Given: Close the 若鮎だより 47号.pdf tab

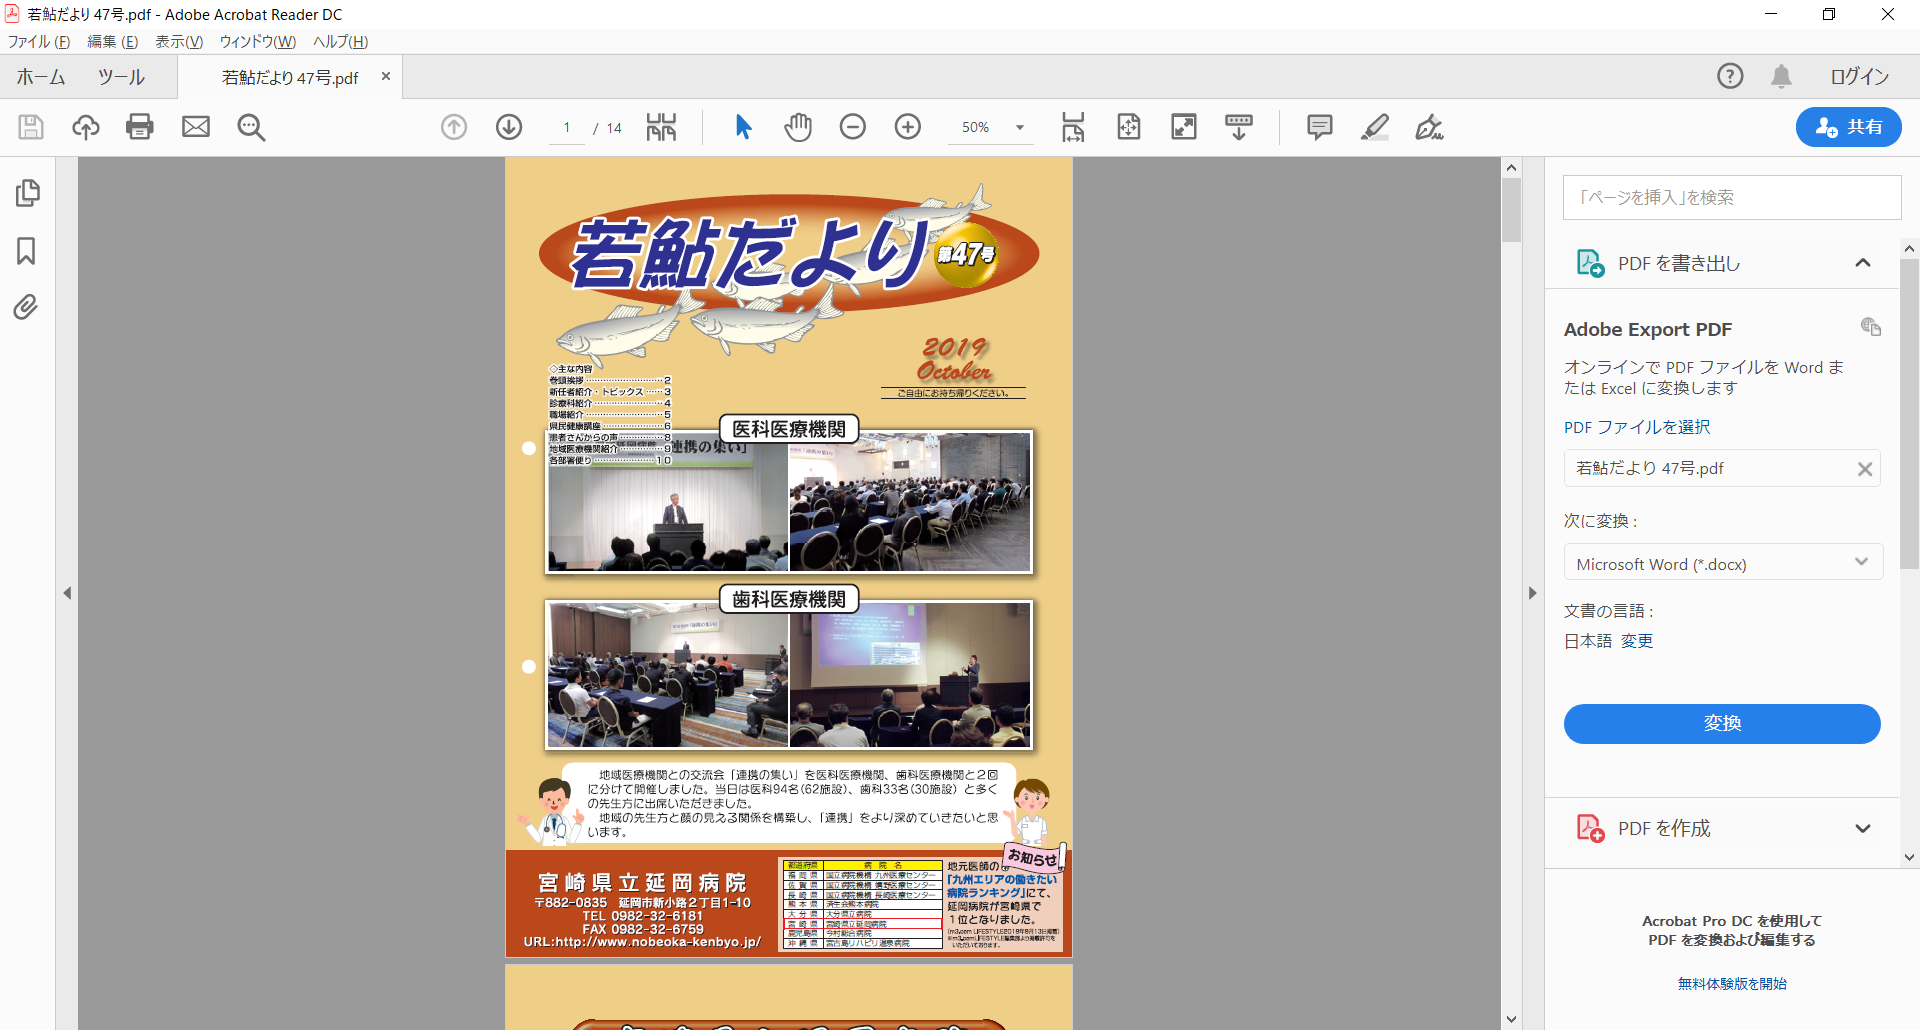Looking at the screenshot, I should [x=386, y=76].
